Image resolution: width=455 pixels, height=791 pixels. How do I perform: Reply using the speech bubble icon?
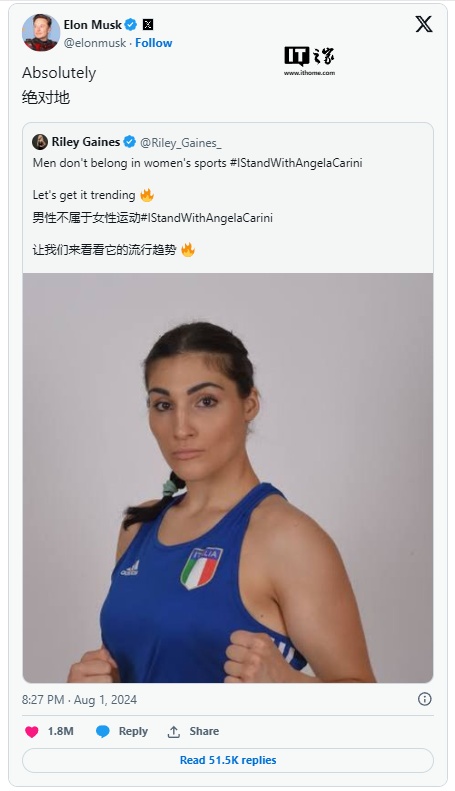[102, 731]
